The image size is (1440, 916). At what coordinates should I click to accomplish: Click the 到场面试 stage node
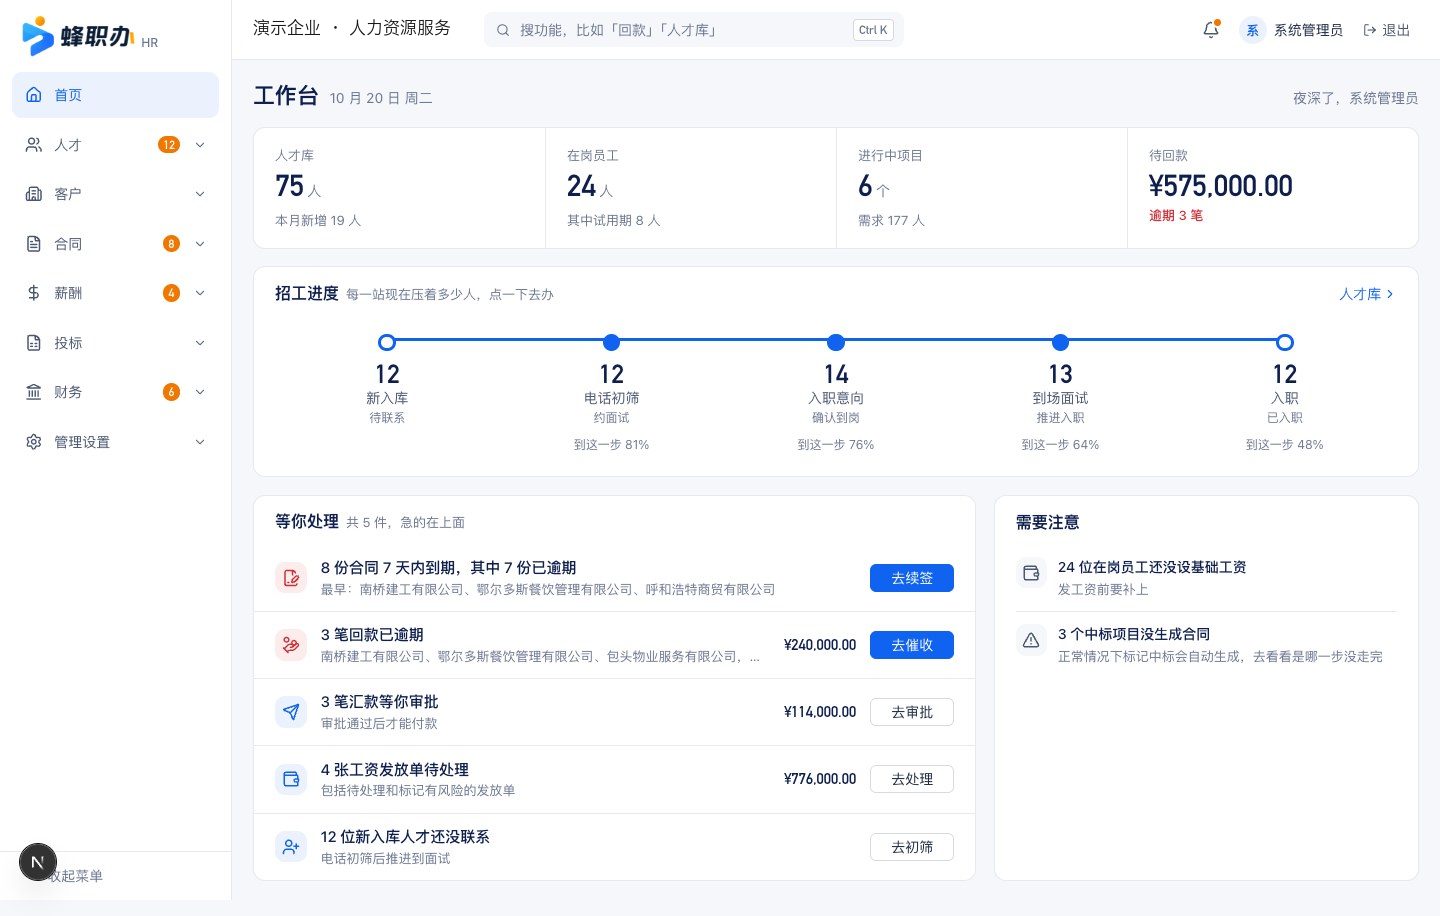pos(1061,342)
